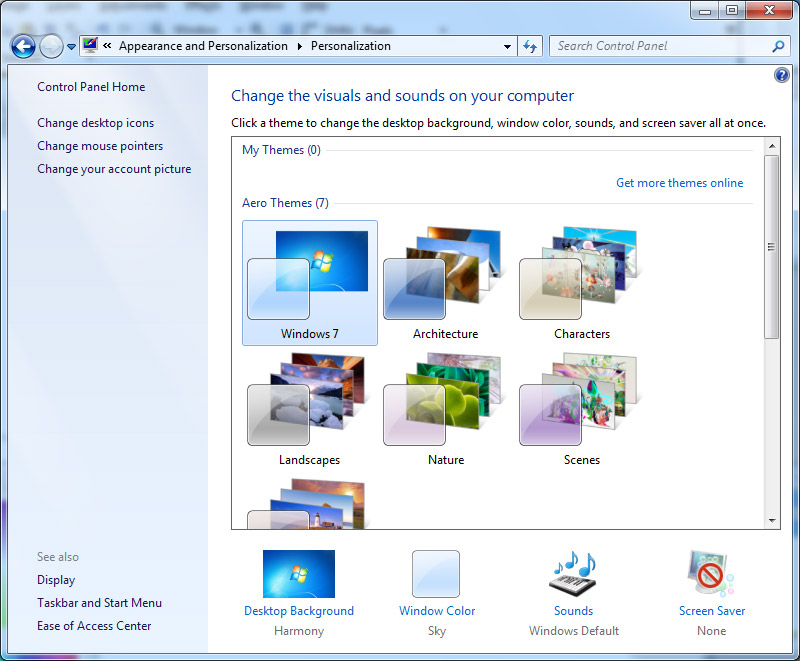800x661 pixels.
Task: Open recent pages dropdown next to Forward
Action: (x=71, y=47)
